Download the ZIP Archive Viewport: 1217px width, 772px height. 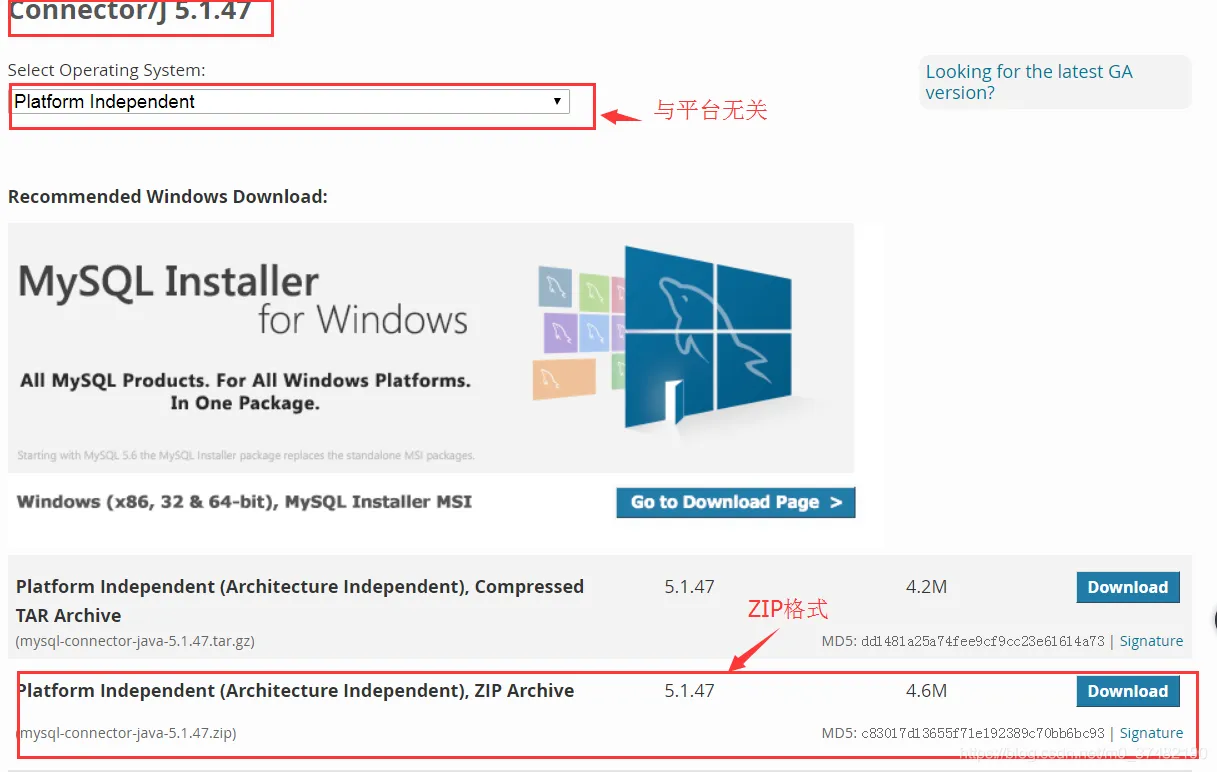click(x=1128, y=691)
